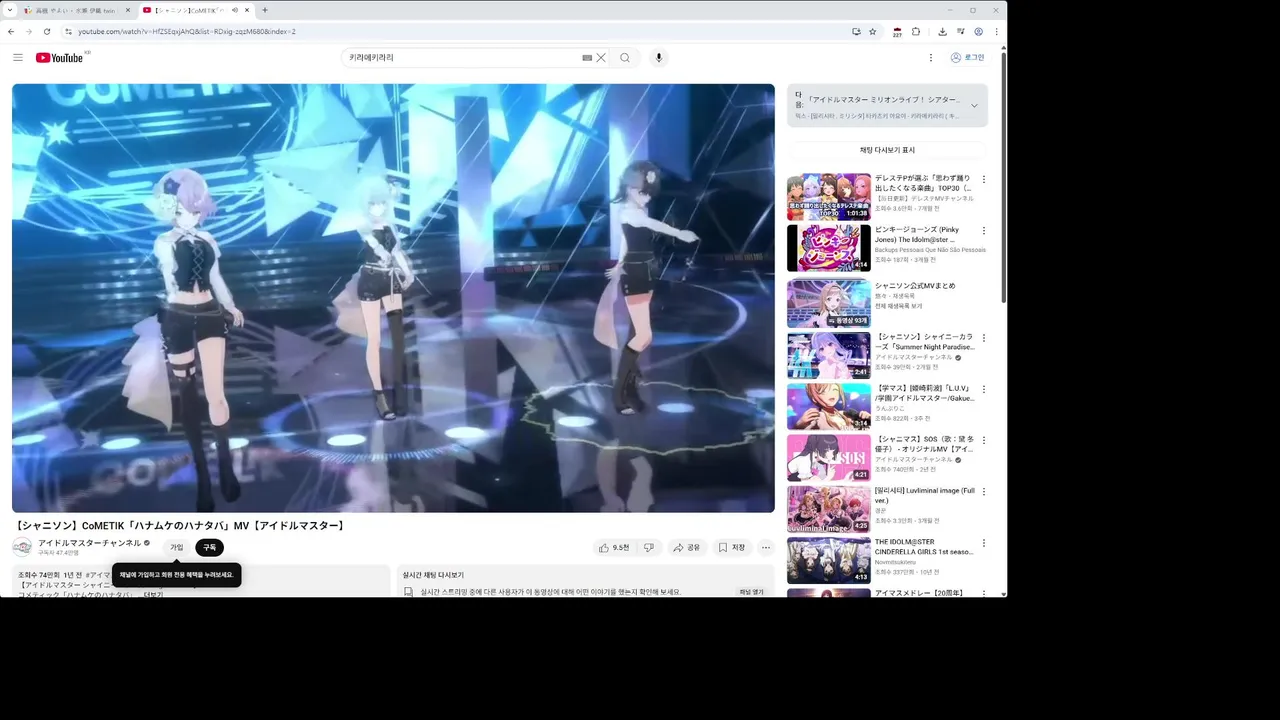Click the video title CoMETIK ハナムケのハナタバ text
This screenshot has width=1280, height=720.
coord(181,526)
